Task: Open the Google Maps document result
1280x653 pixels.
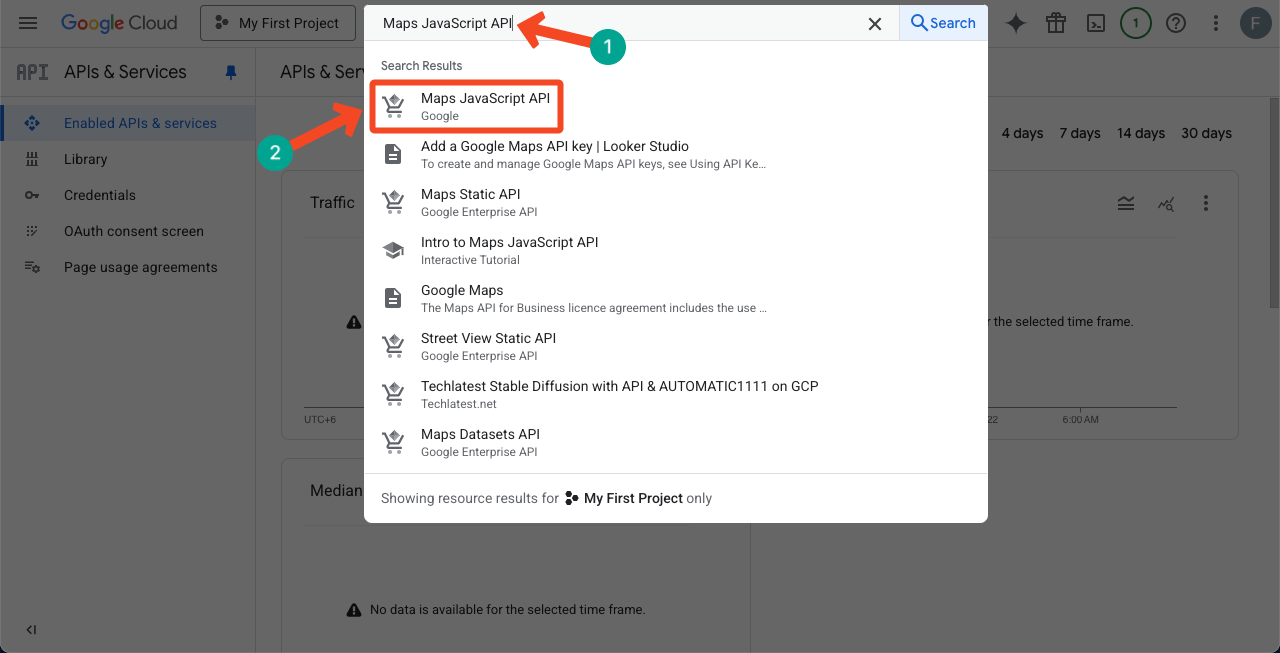Action: 676,298
